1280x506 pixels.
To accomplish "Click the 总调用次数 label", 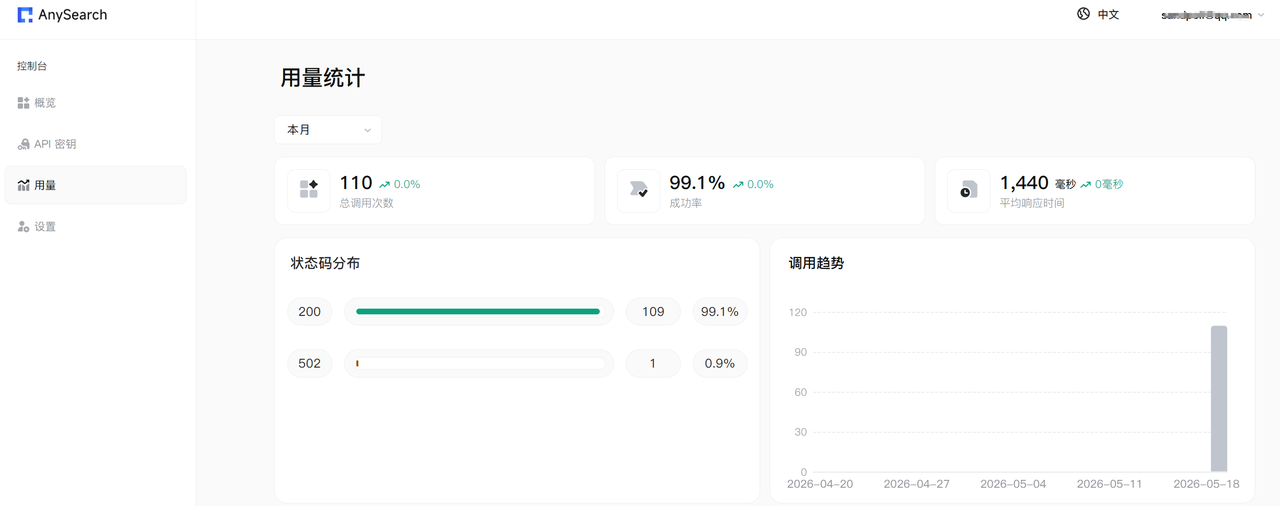I will 367,203.
